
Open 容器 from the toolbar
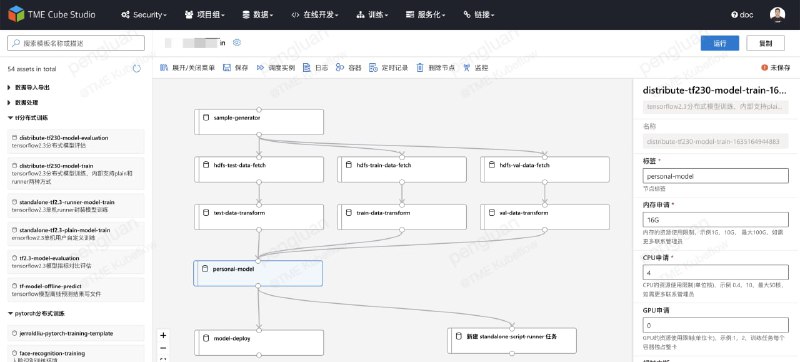tap(348, 68)
